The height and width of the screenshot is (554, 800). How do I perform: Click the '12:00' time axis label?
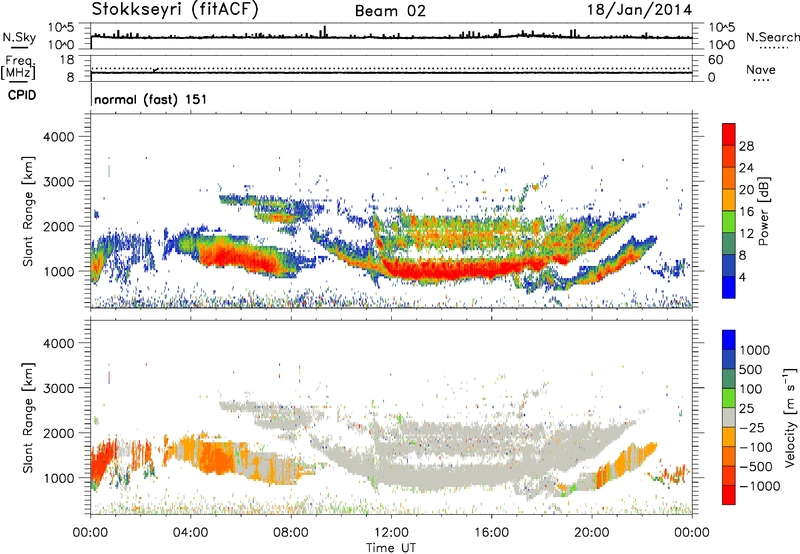click(x=391, y=533)
